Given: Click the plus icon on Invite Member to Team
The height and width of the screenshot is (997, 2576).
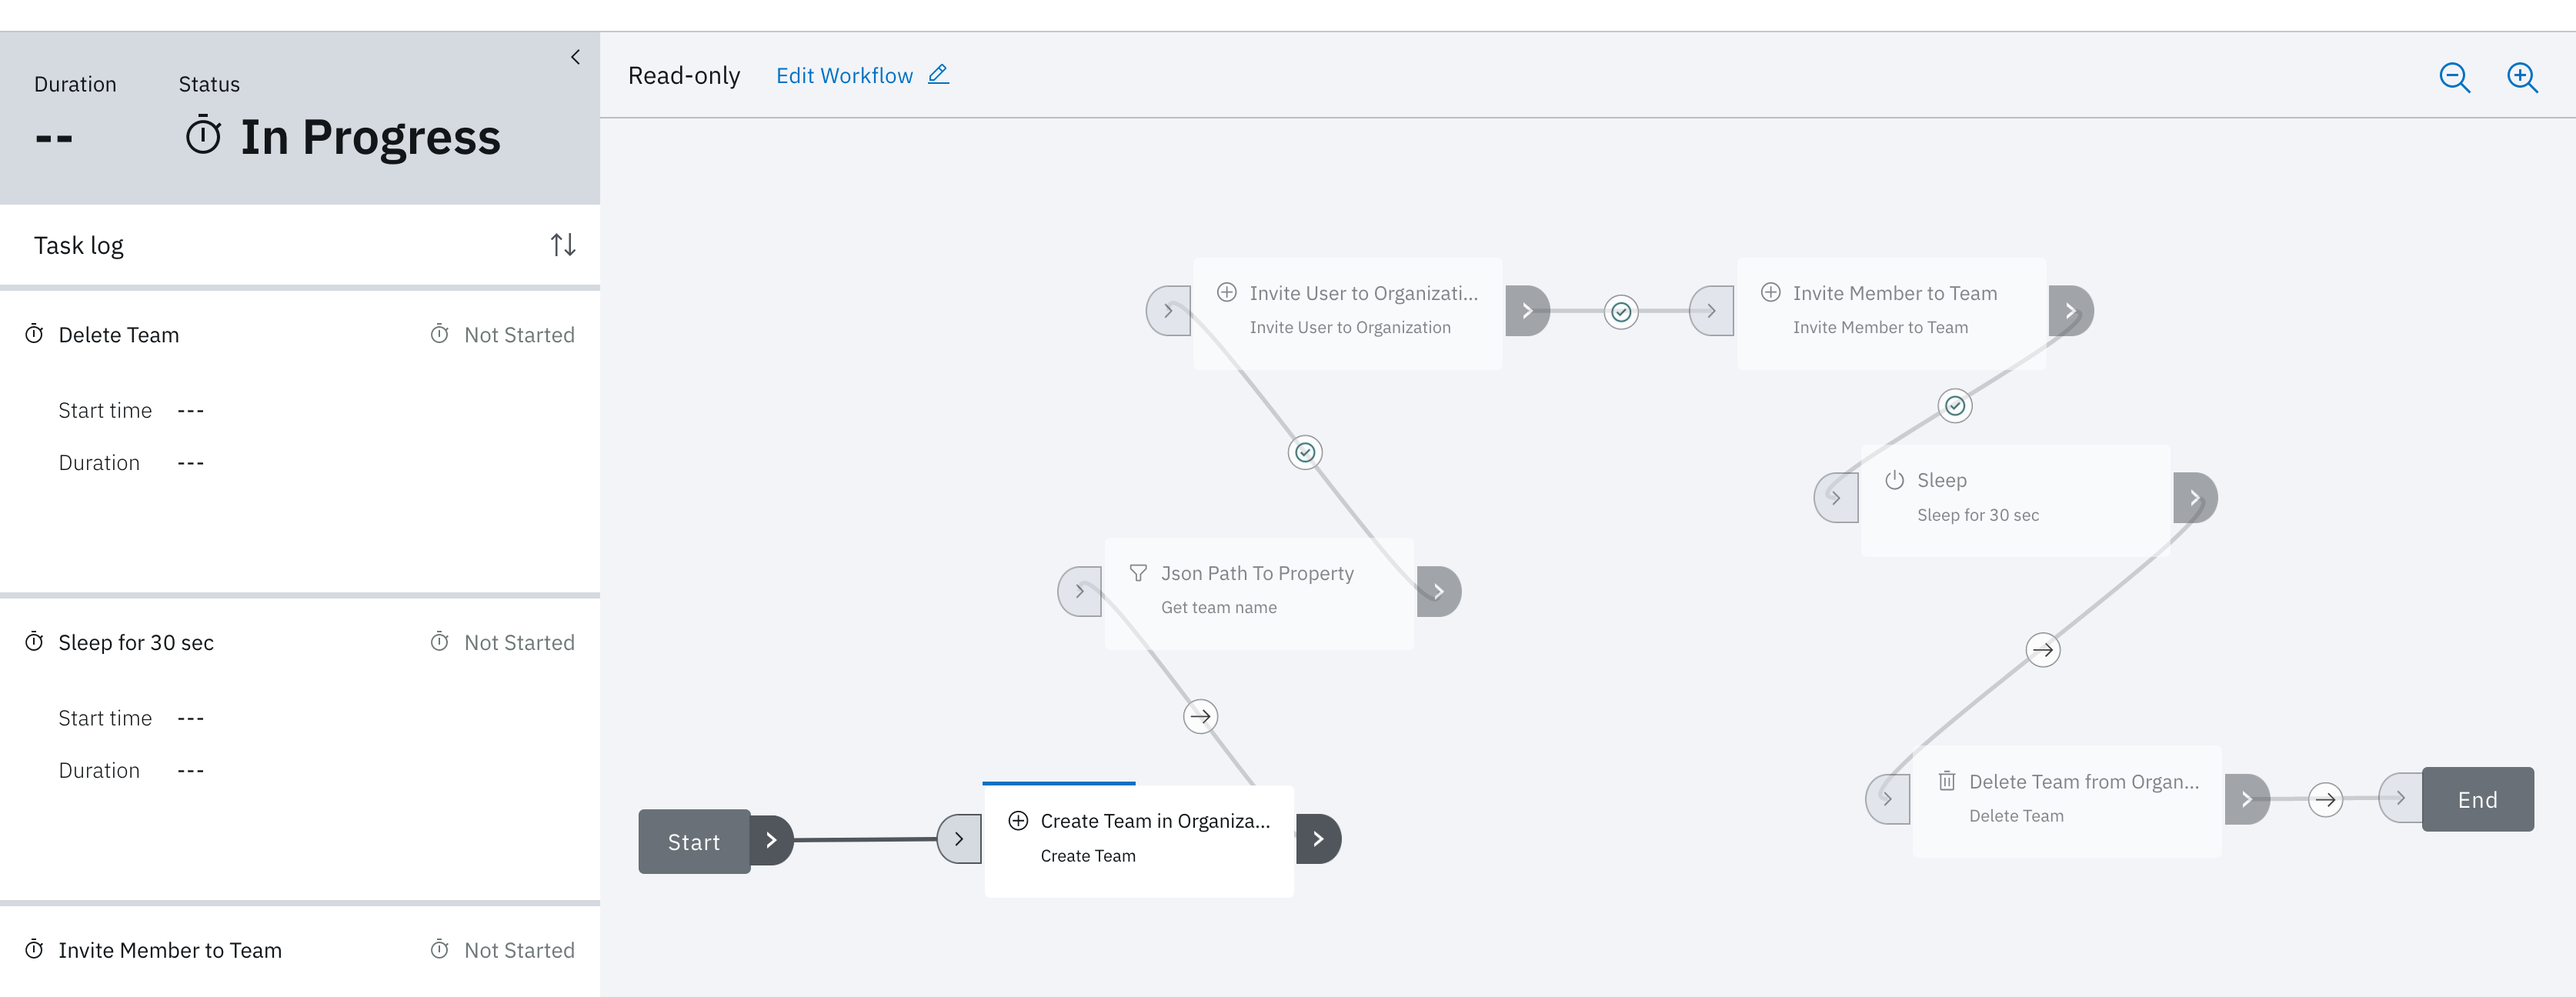Looking at the screenshot, I should (x=1770, y=293).
